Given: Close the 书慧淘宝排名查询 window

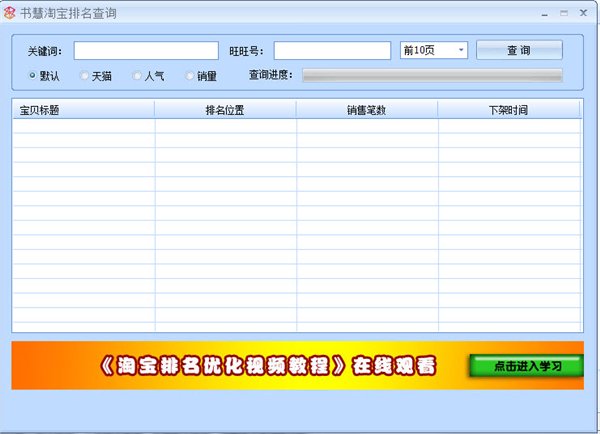Looking at the screenshot, I should click(x=583, y=13).
